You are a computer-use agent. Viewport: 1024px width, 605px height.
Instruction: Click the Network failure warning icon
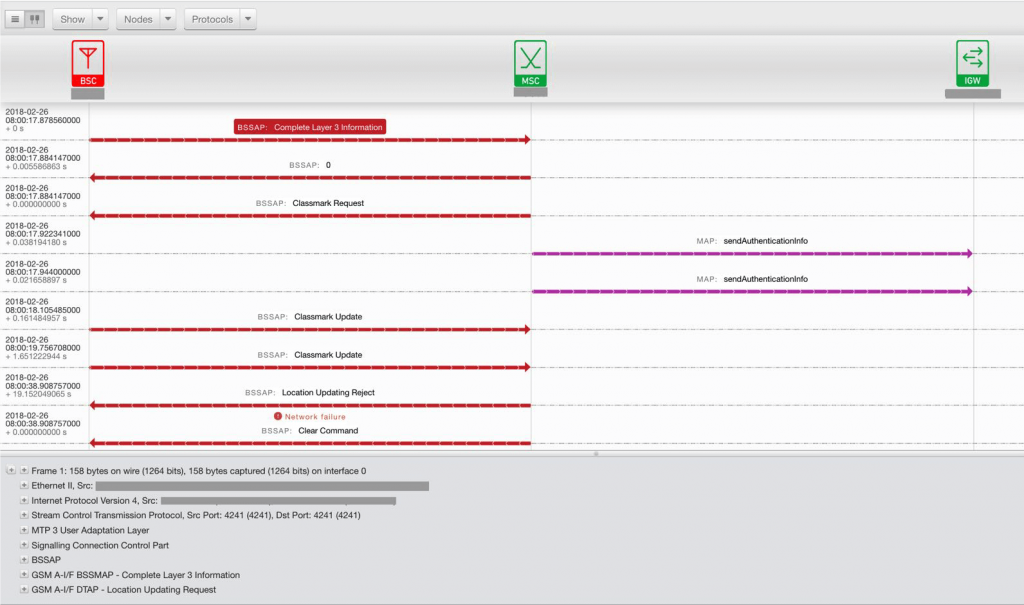(278, 417)
